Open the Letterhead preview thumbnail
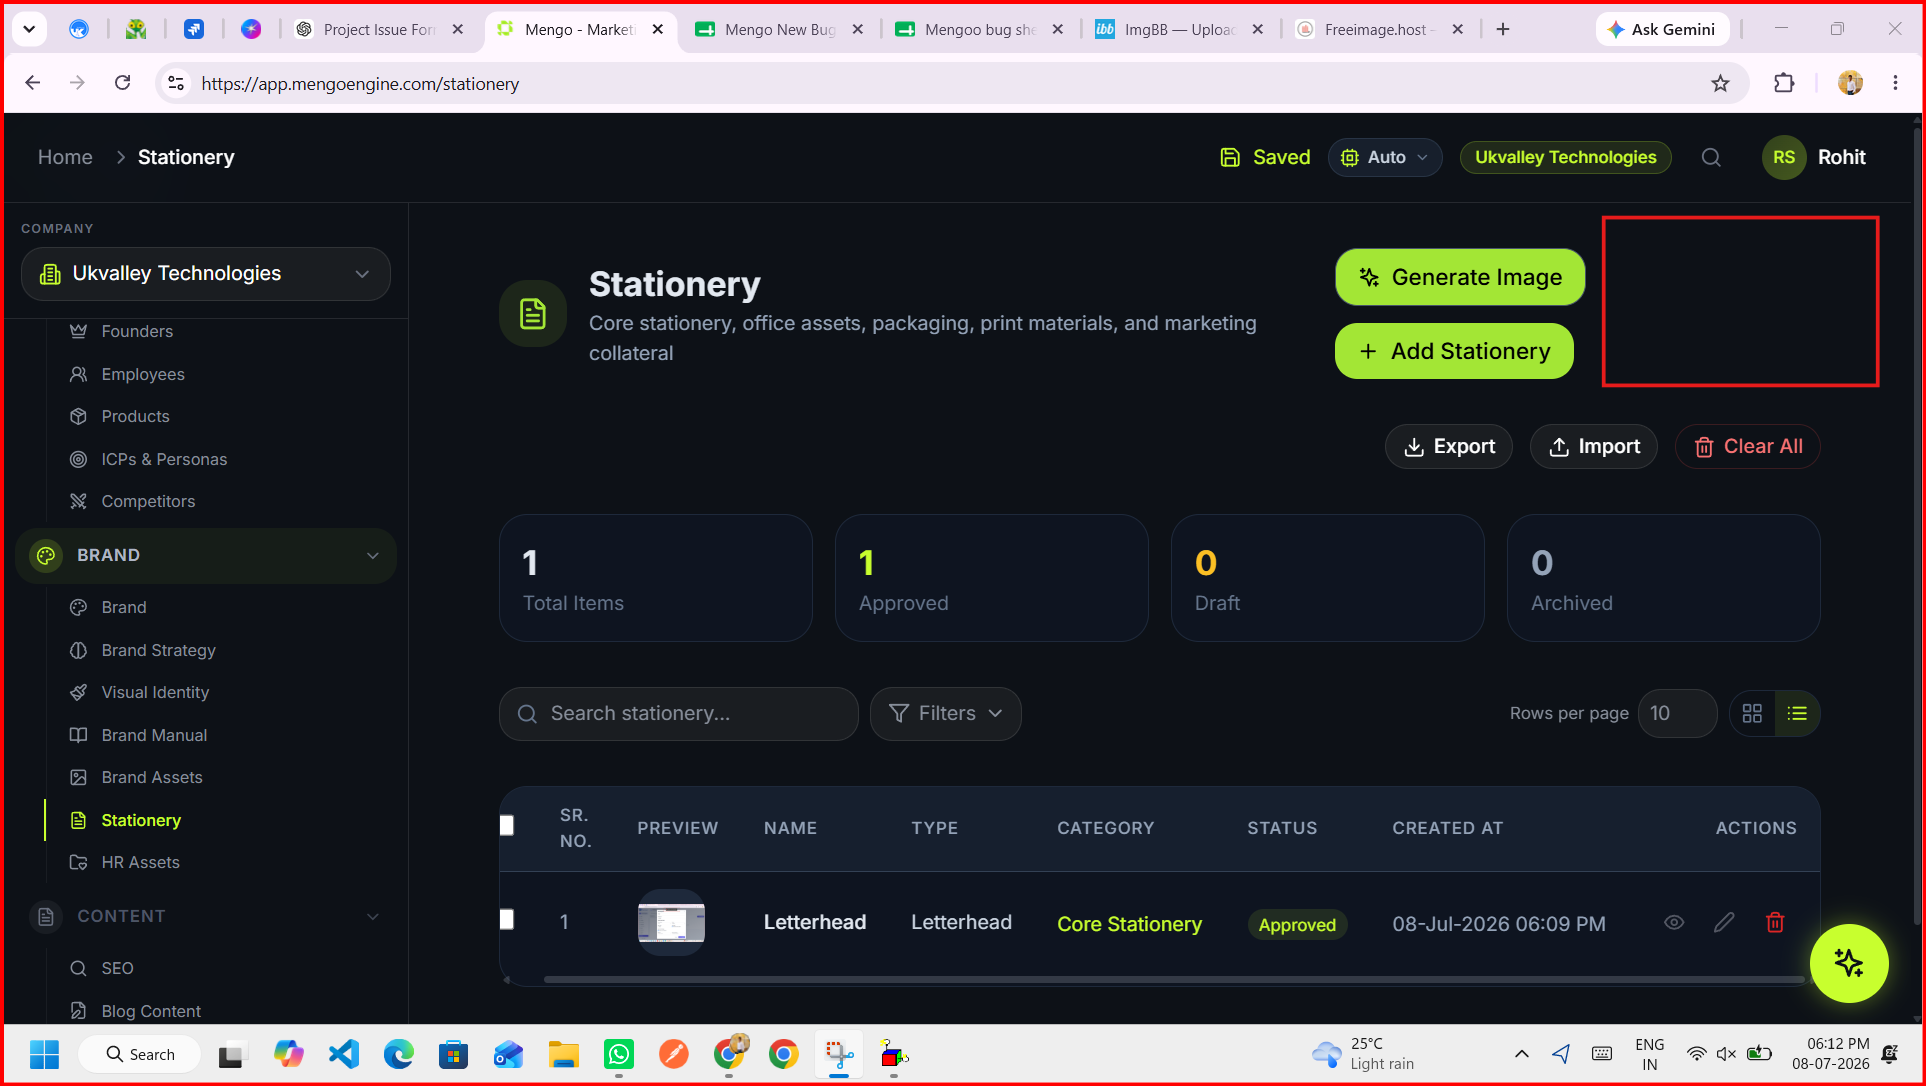This screenshot has width=1926, height=1086. (x=671, y=922)
